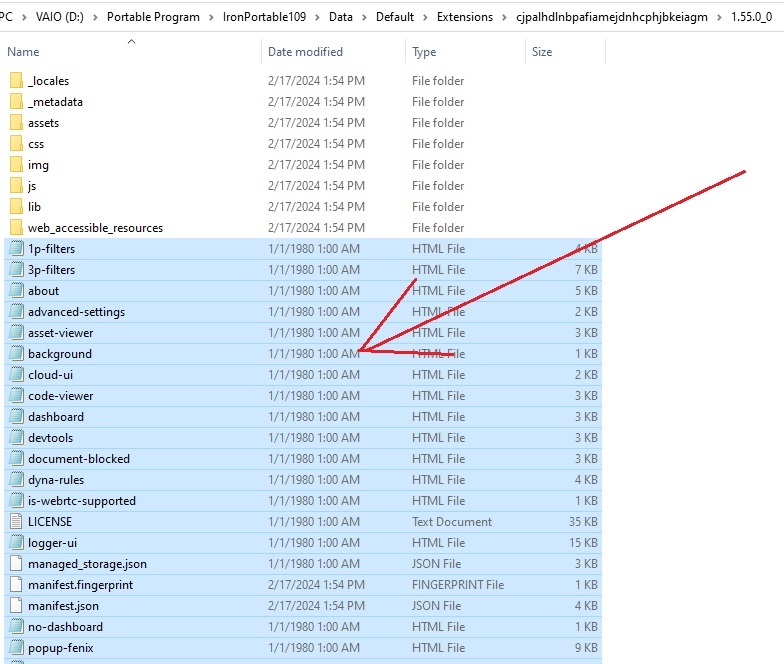Select the document-blocked file name

coord(79,458)
